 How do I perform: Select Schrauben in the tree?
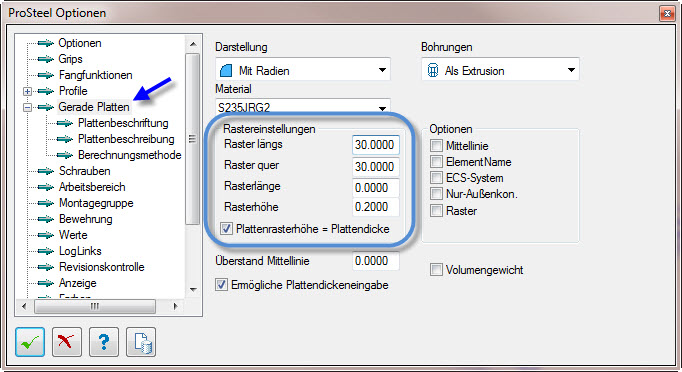click(x=85, y=171)
